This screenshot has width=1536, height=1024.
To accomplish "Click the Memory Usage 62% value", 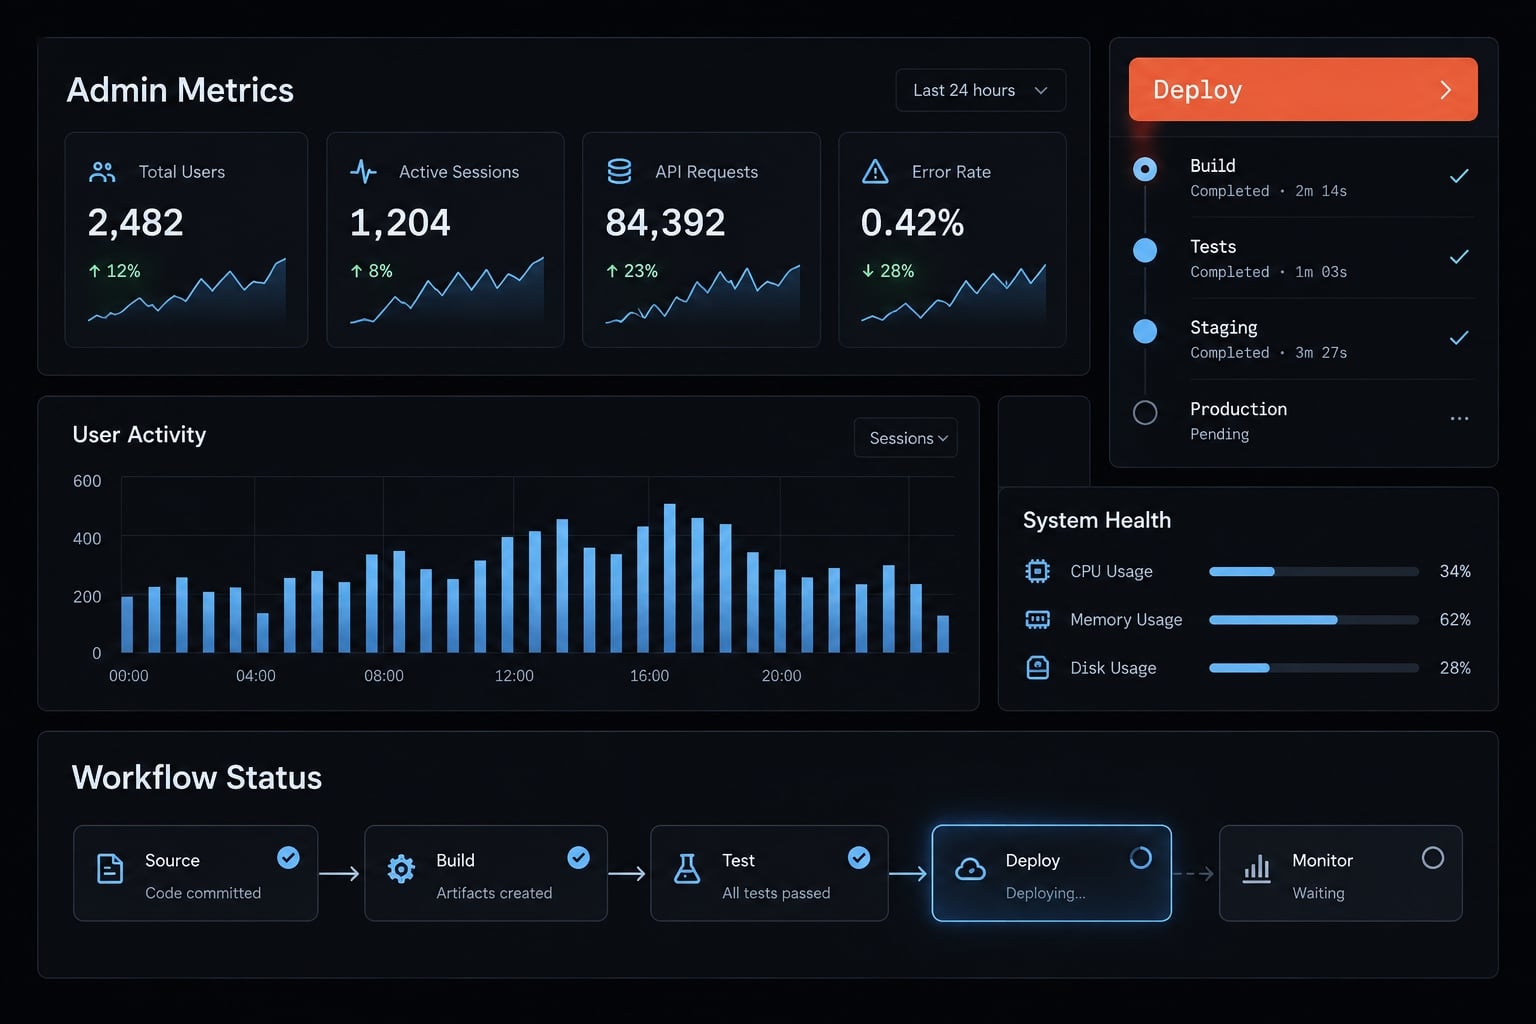I will click(x=1455, y=620).
